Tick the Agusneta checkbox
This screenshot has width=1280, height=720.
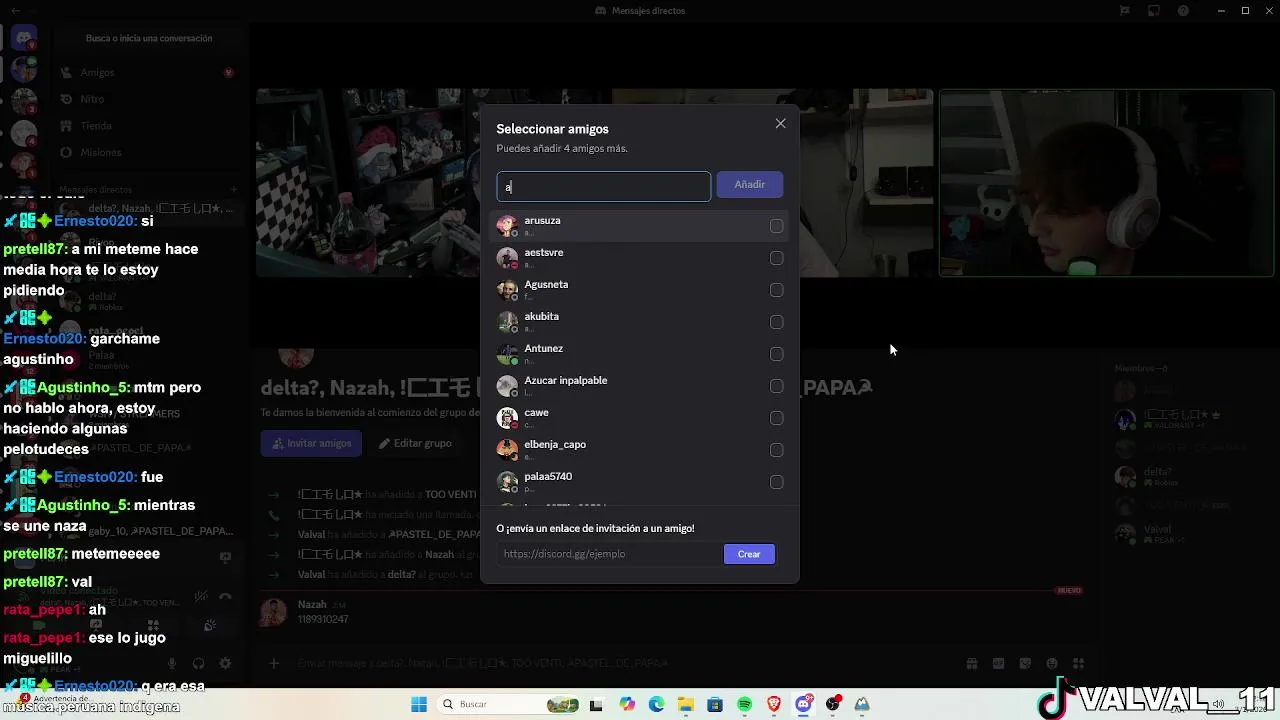[776, 290]
